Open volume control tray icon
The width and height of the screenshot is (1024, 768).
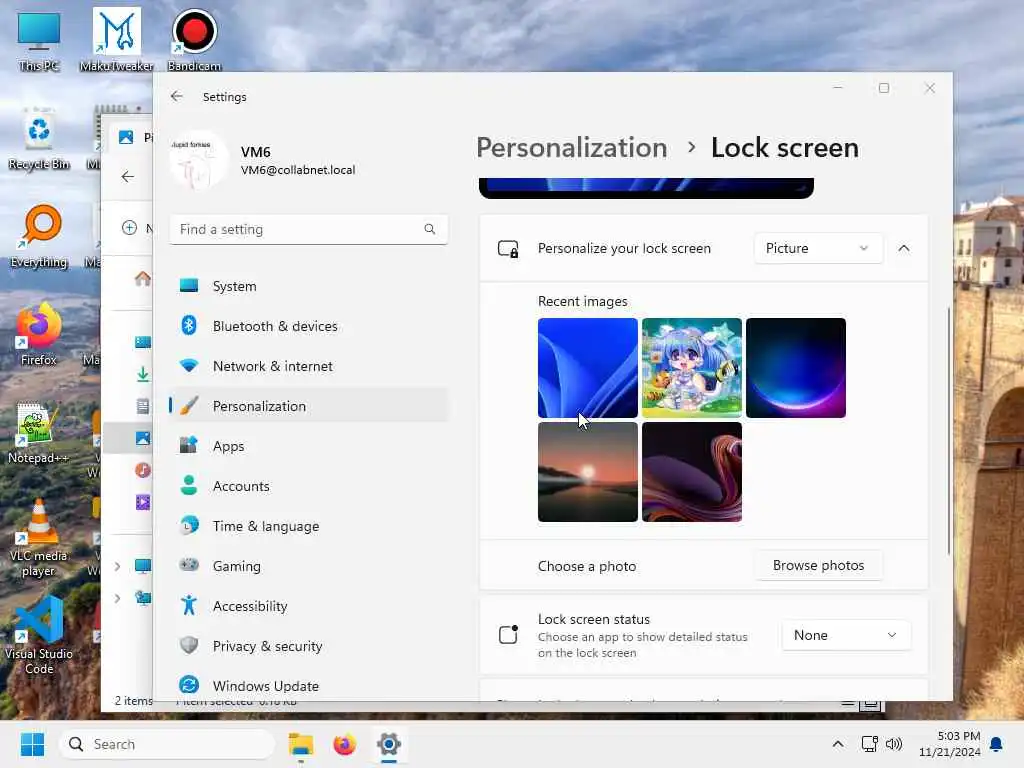point(893,744)
